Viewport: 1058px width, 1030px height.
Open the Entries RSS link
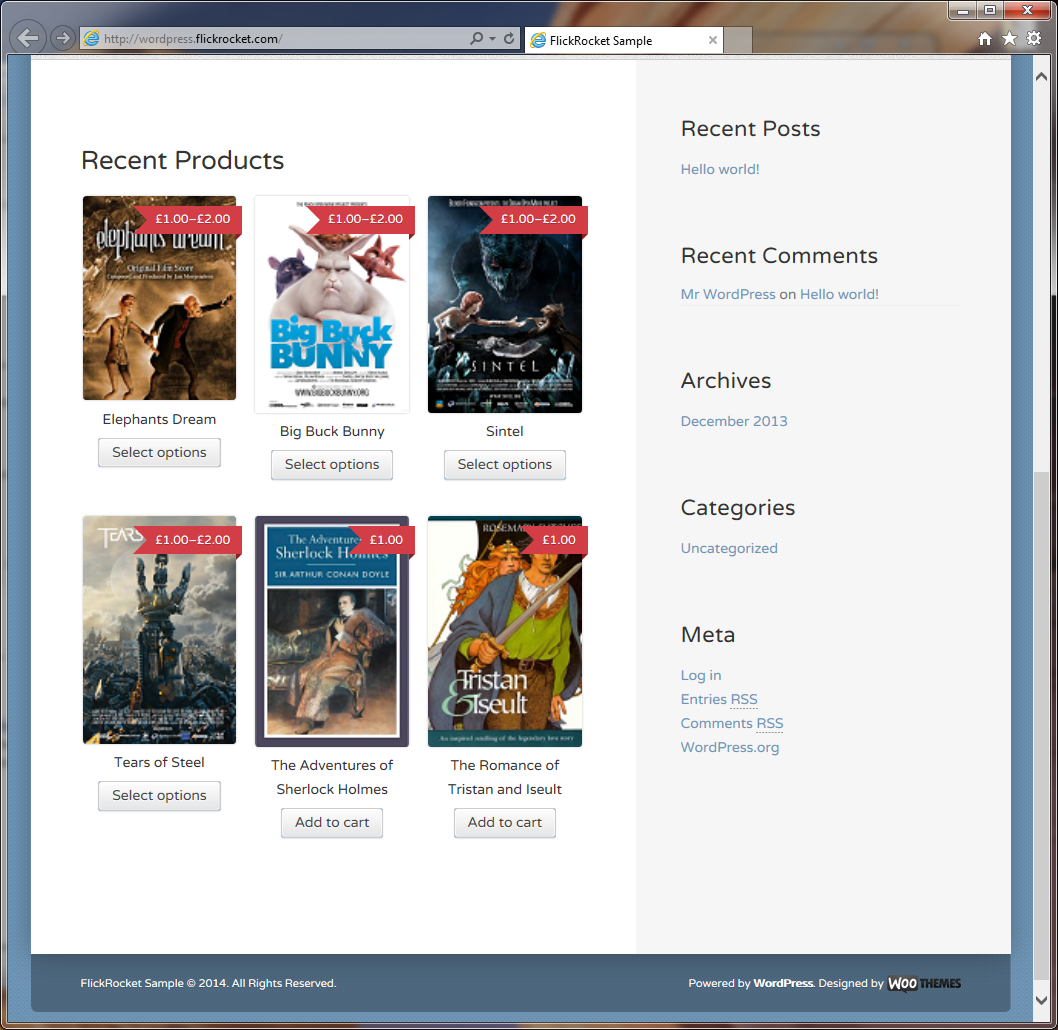[x=719, y=699]
